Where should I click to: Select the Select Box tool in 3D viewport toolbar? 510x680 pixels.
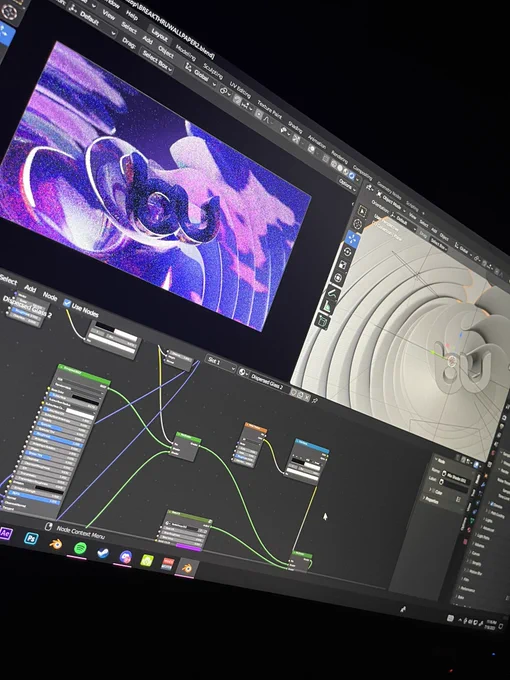(362, 212)
